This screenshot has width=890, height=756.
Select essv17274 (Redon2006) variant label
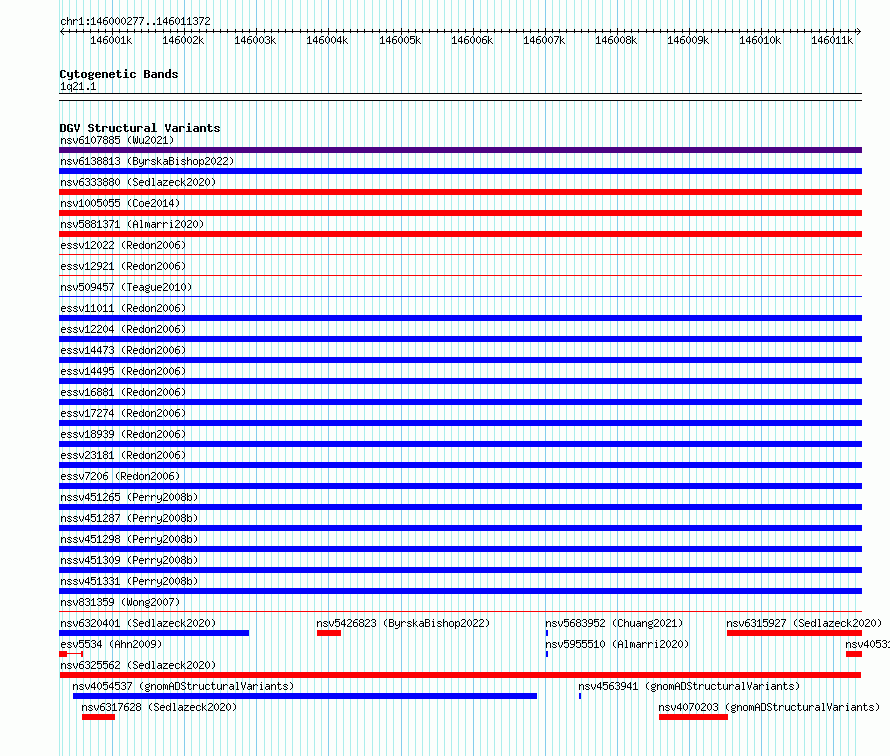click(x=123, y=413)
